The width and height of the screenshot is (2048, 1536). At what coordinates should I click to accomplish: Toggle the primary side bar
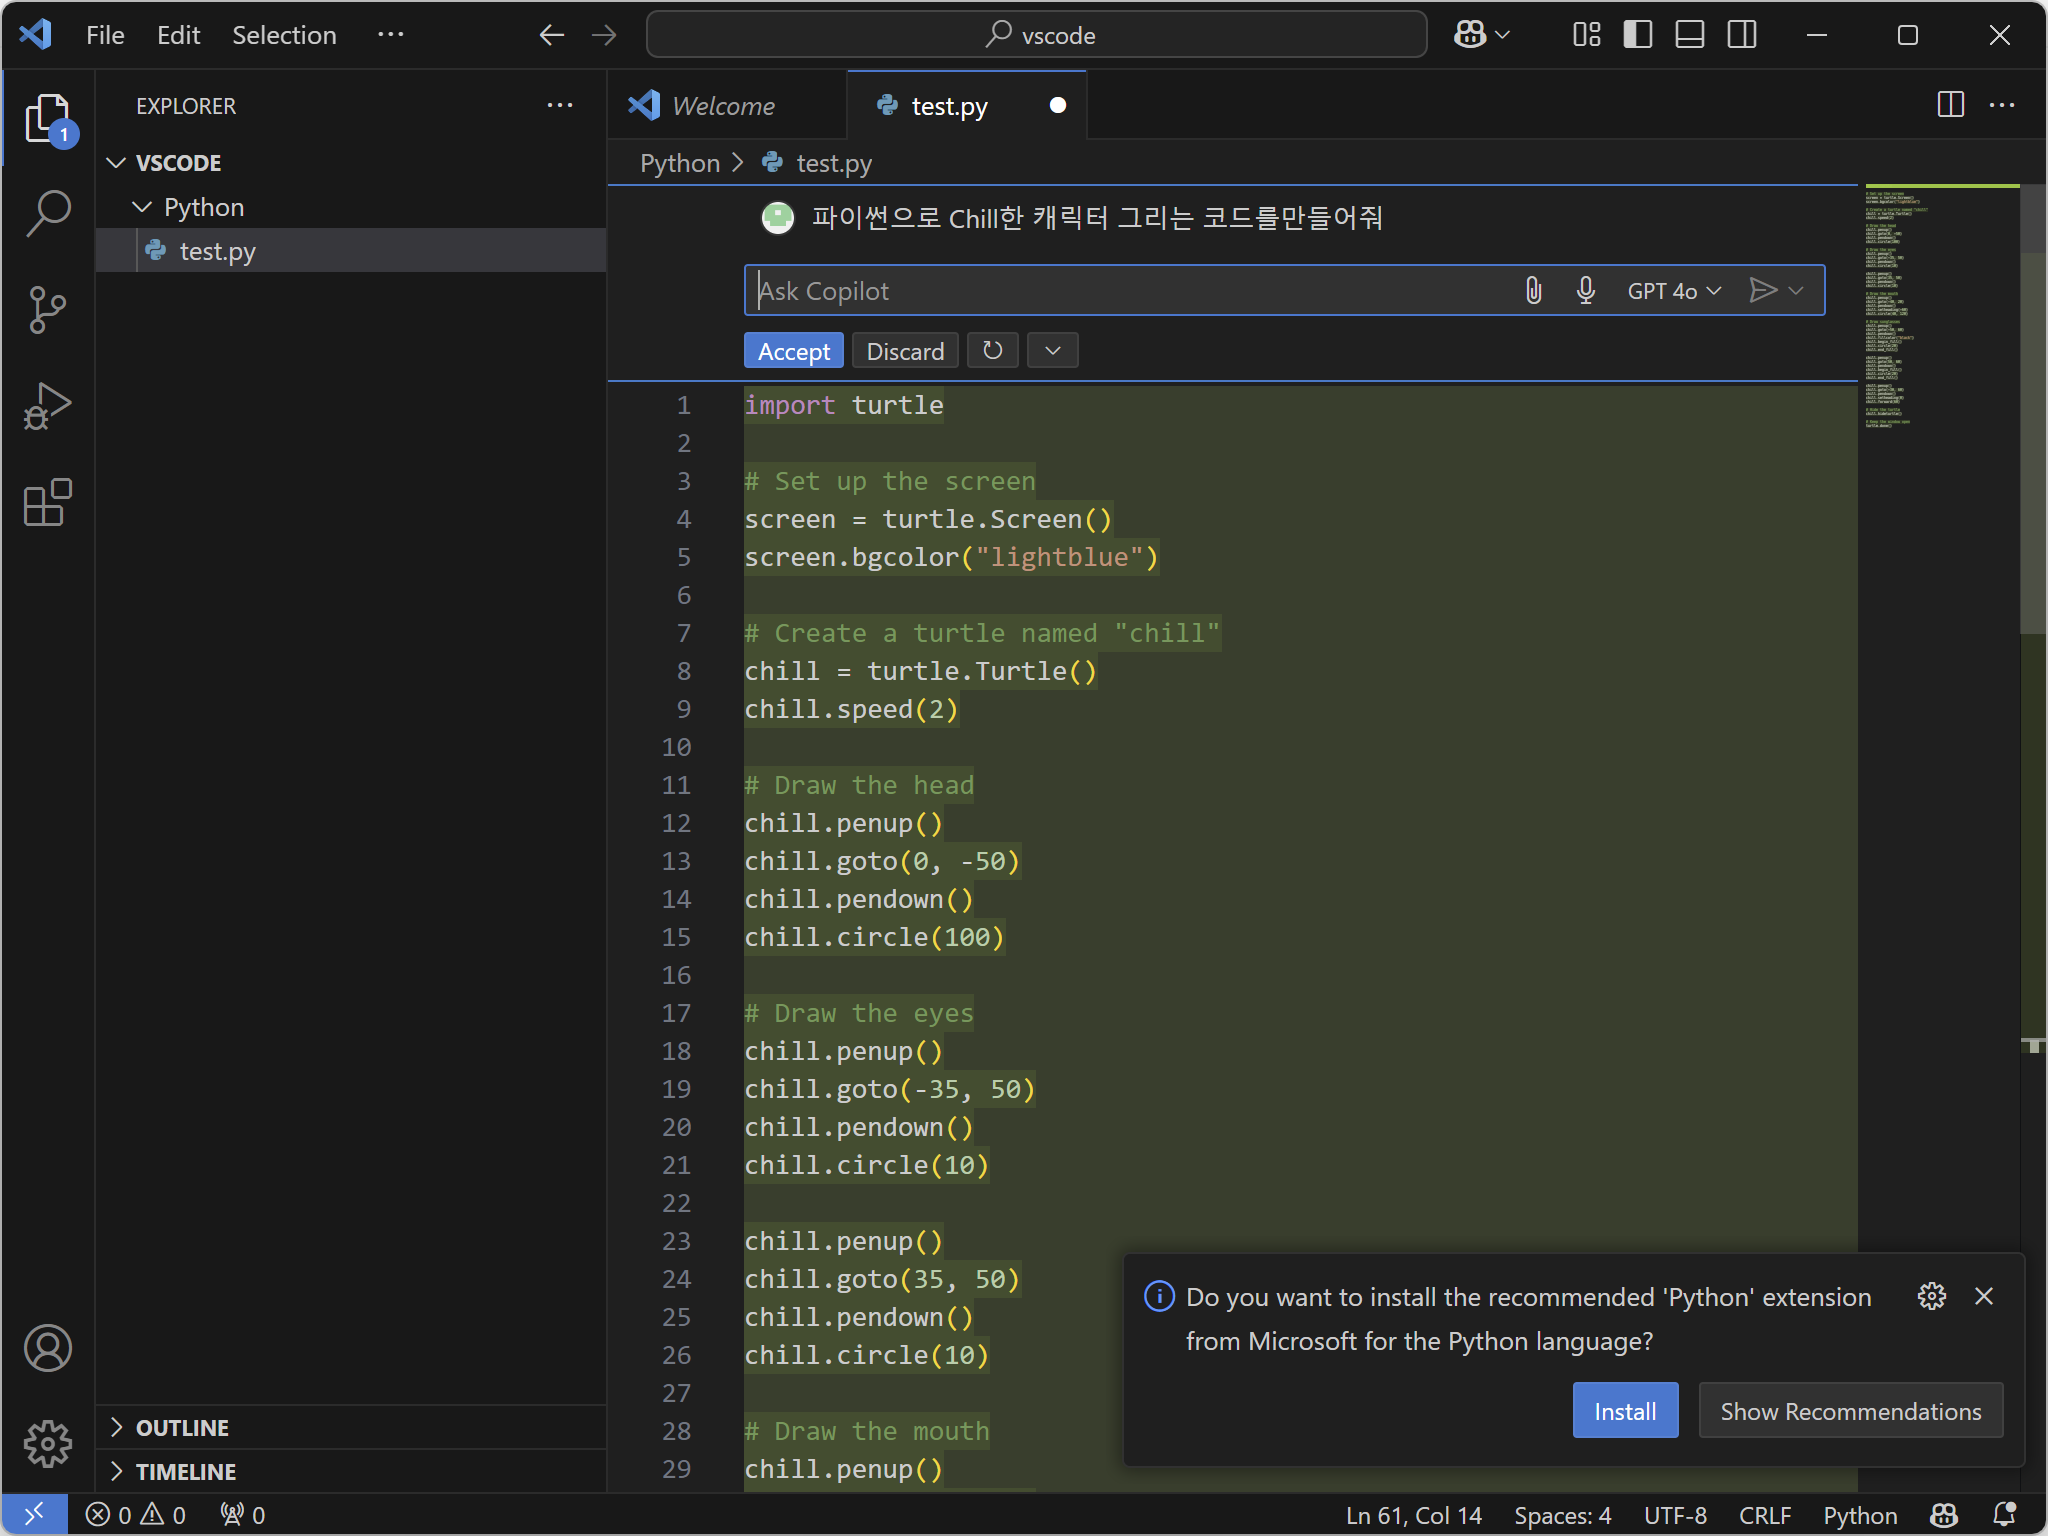click(x=1637, y=35)
